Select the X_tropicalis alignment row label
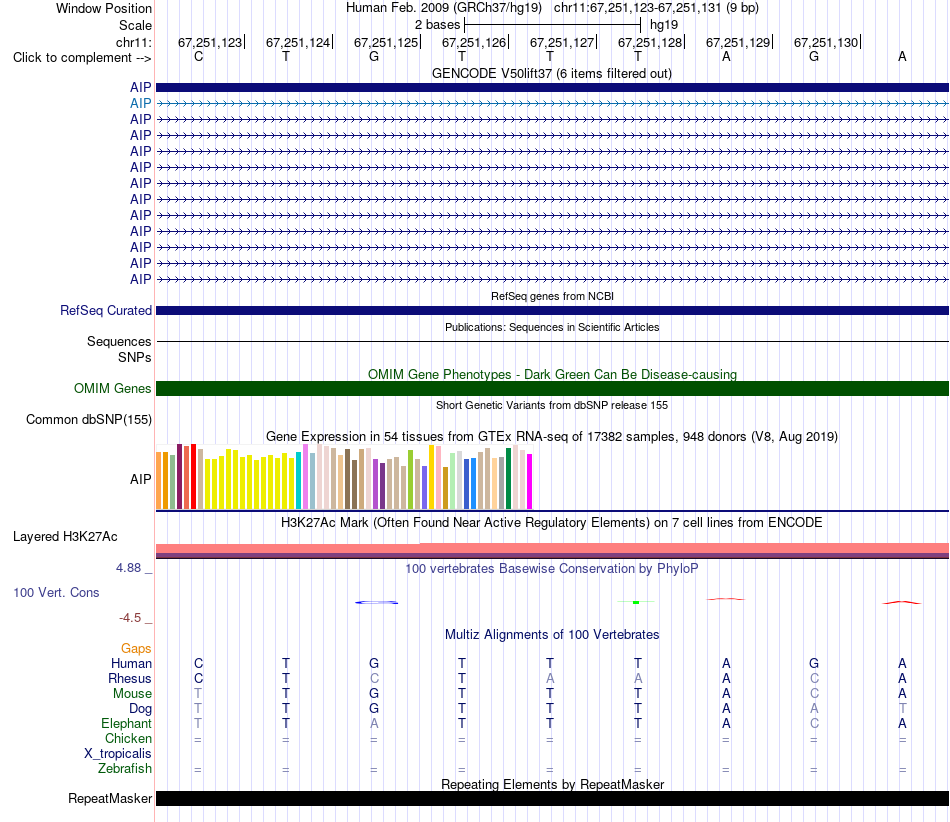This screenshot has height=822, width=950. pos(118,754)
